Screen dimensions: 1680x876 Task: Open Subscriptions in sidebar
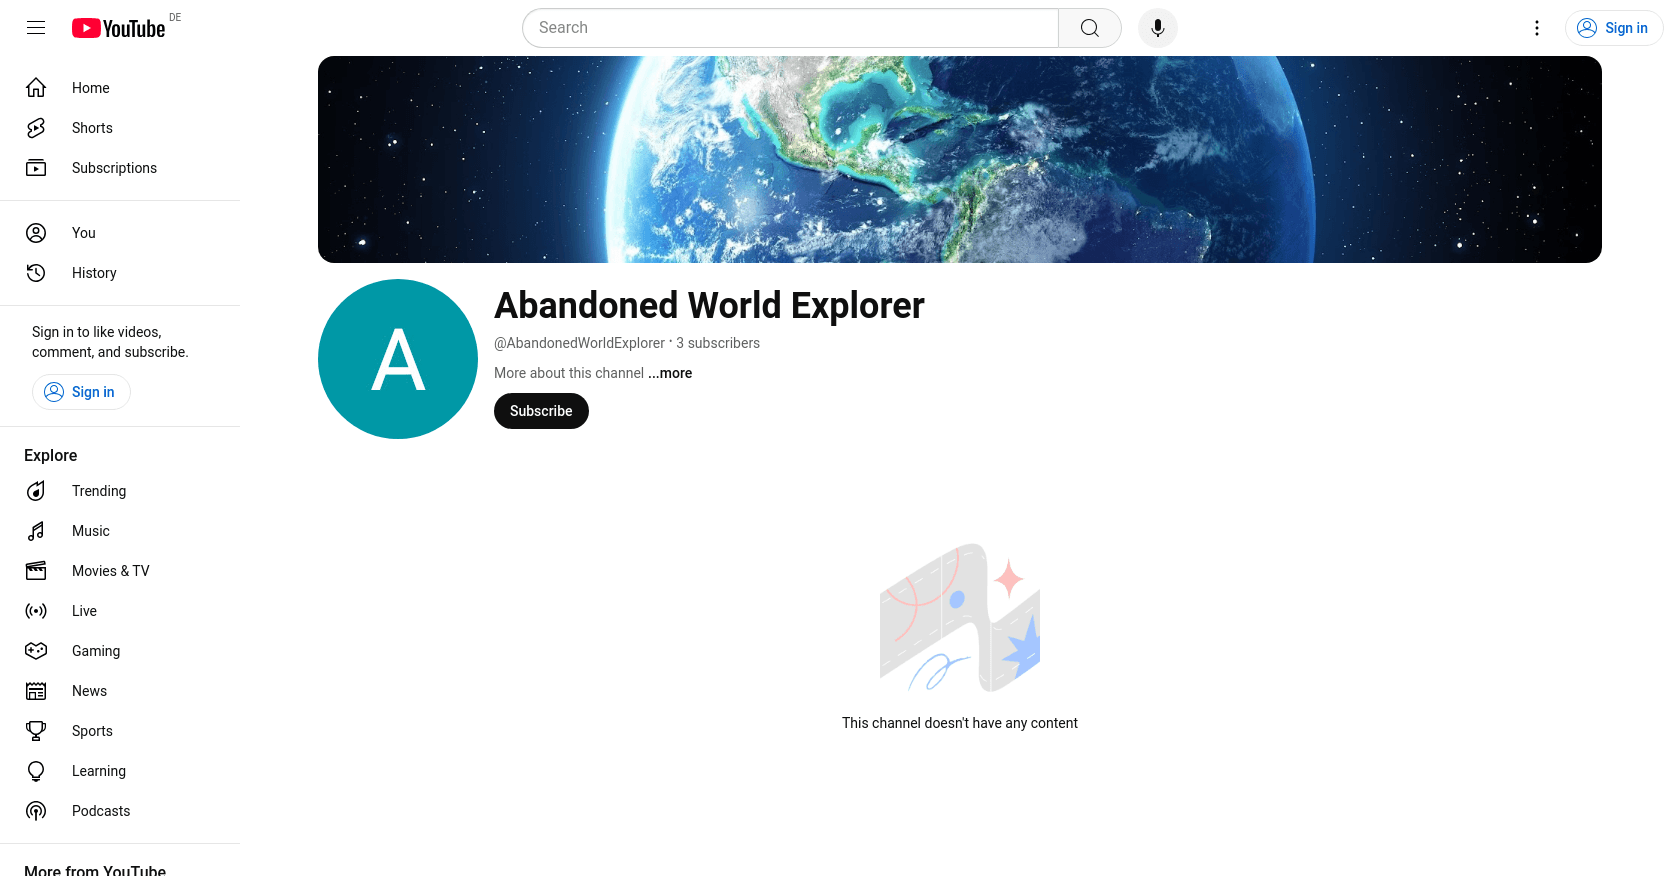point(114,168)
